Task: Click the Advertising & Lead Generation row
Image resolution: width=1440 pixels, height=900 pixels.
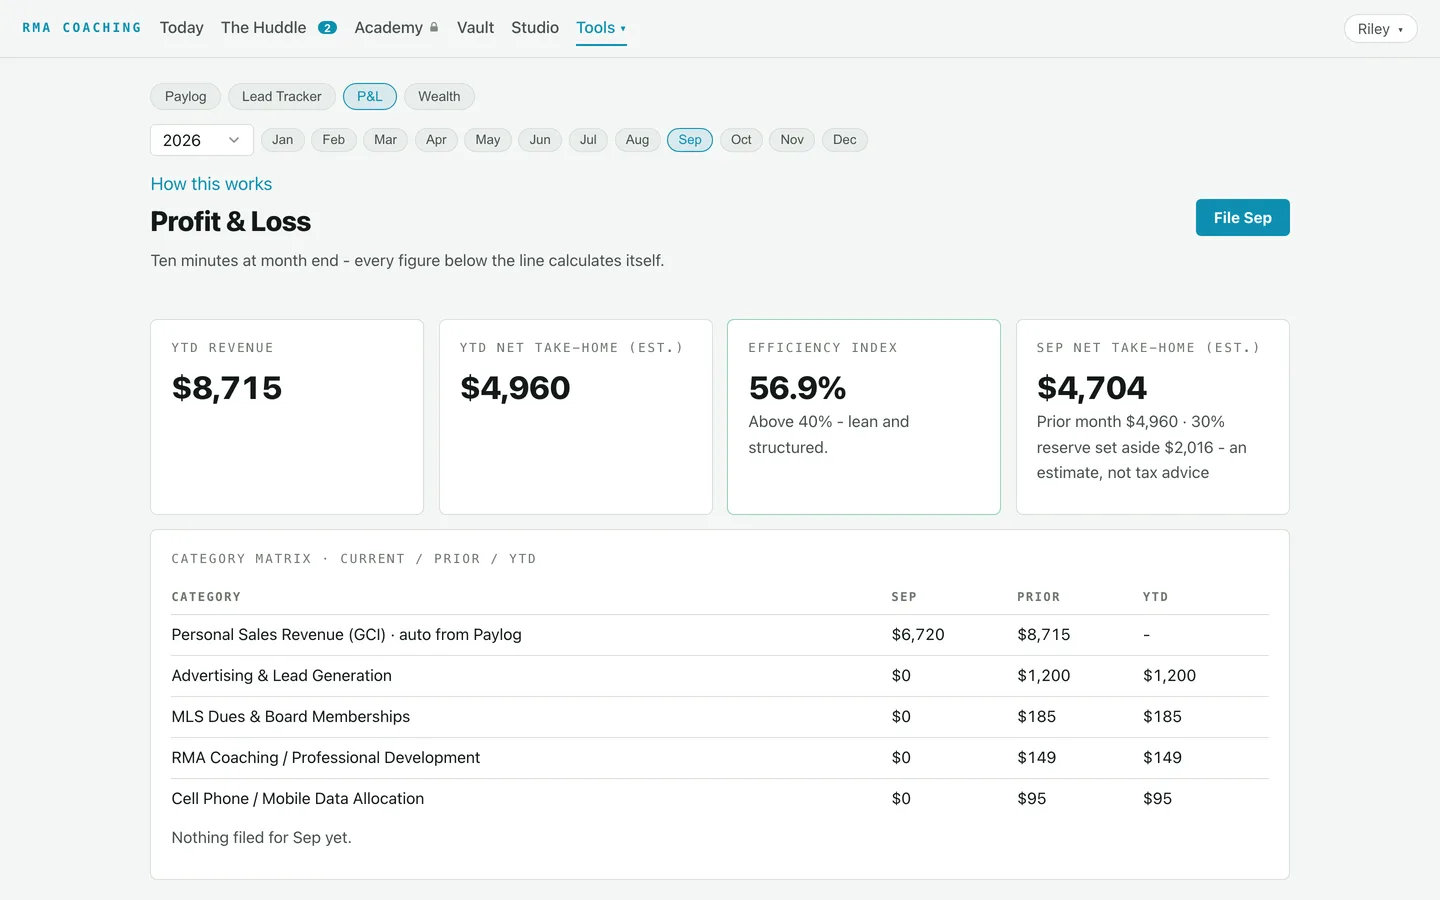Action: [720, 676]
